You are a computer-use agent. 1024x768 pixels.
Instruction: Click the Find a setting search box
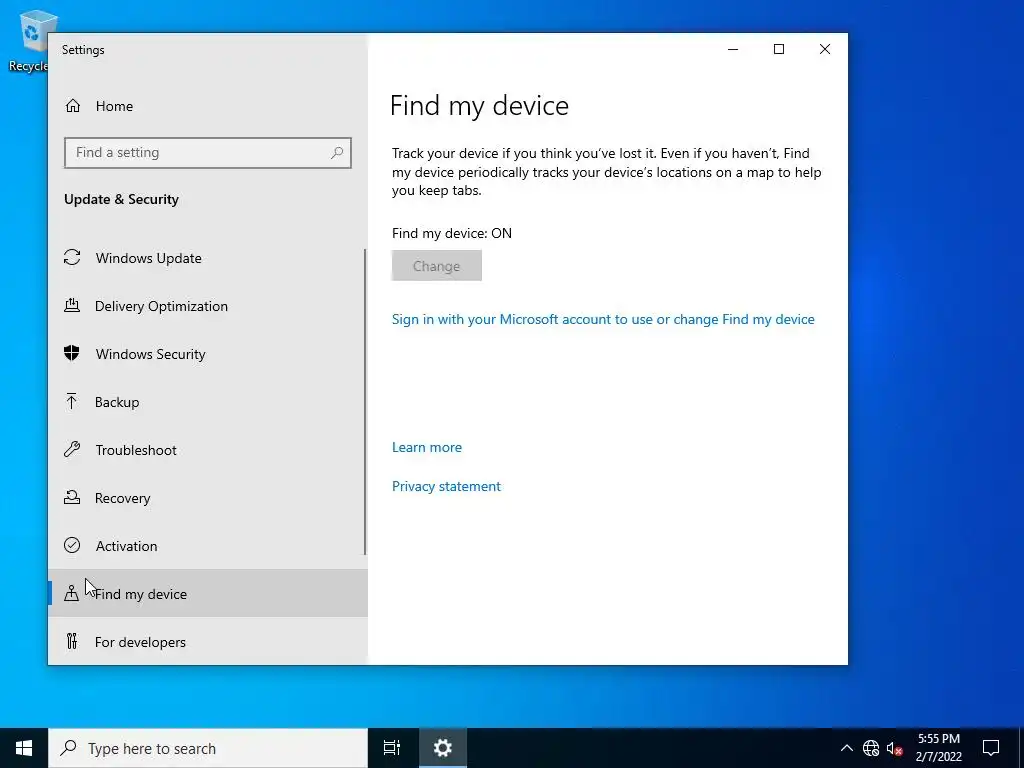coord(208,153)
